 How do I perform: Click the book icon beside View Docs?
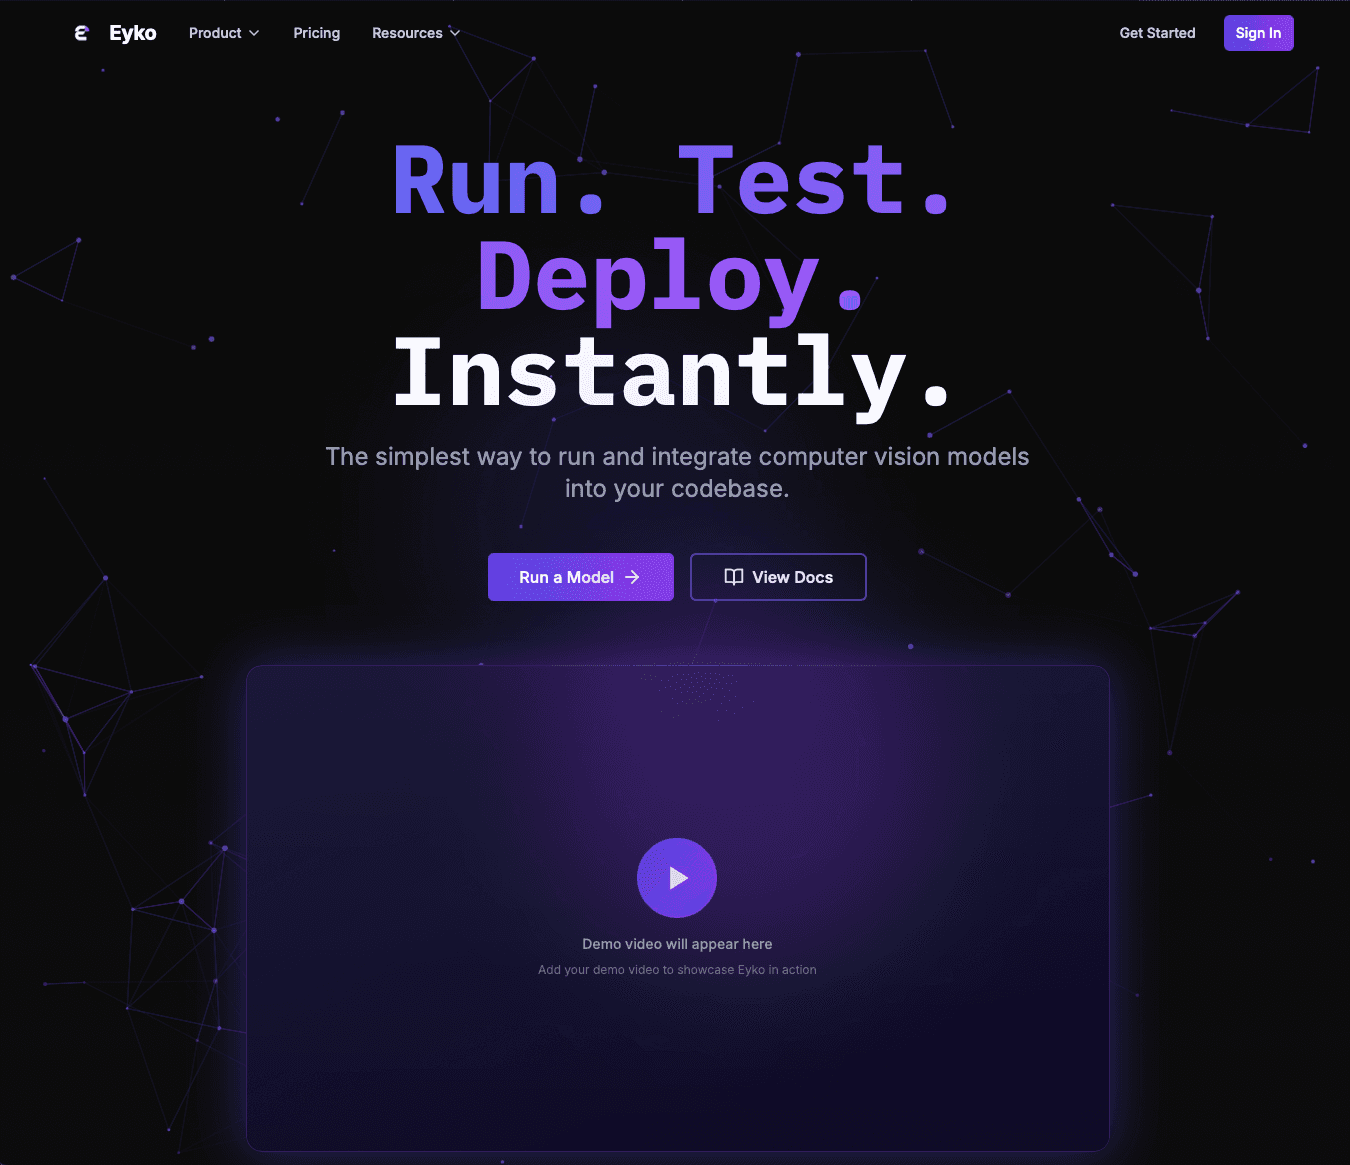tap(734, 577)
